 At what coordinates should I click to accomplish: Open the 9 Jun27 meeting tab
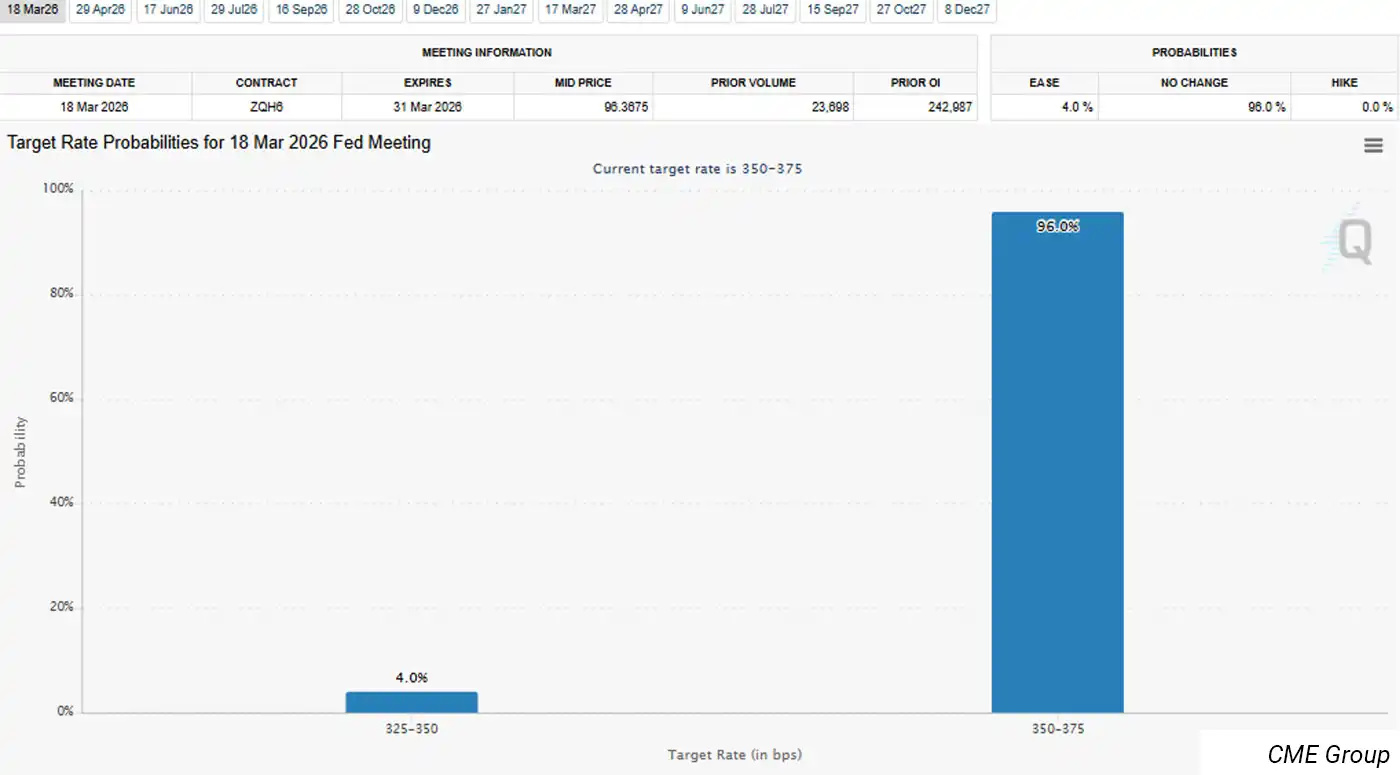click(x=702, y=10)
